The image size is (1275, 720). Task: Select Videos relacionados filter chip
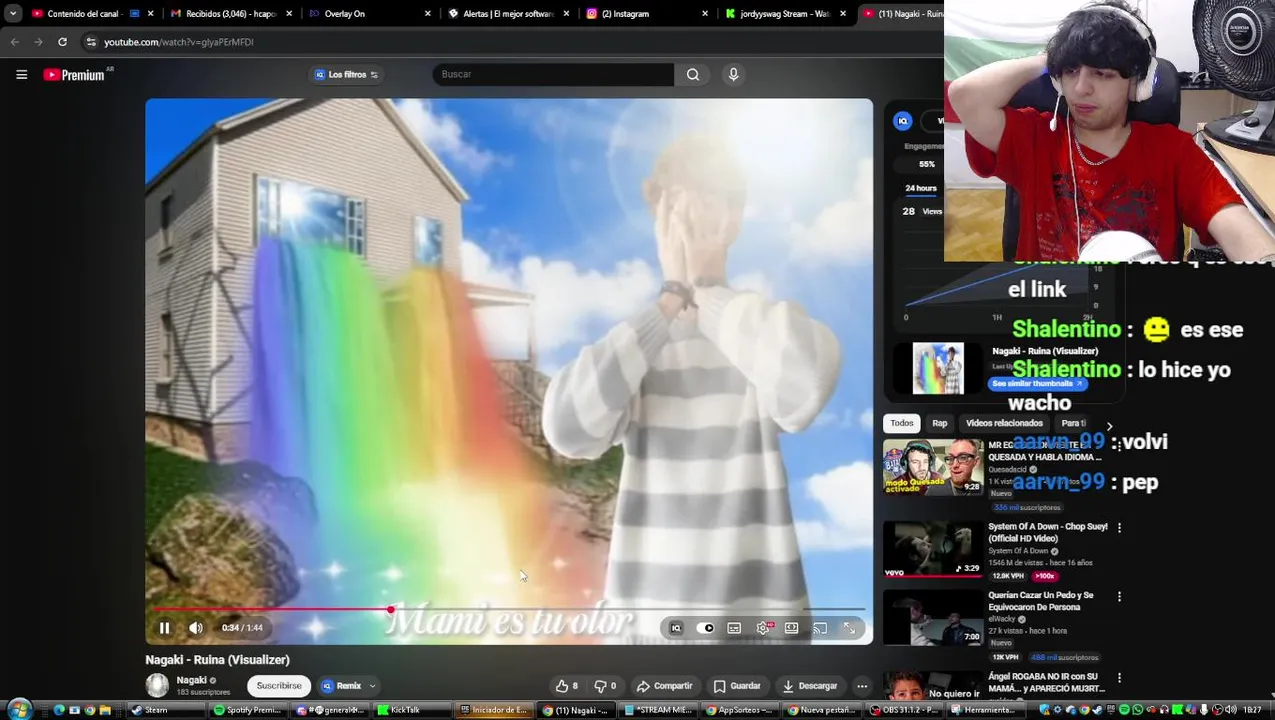click(x=1004, y=423)
